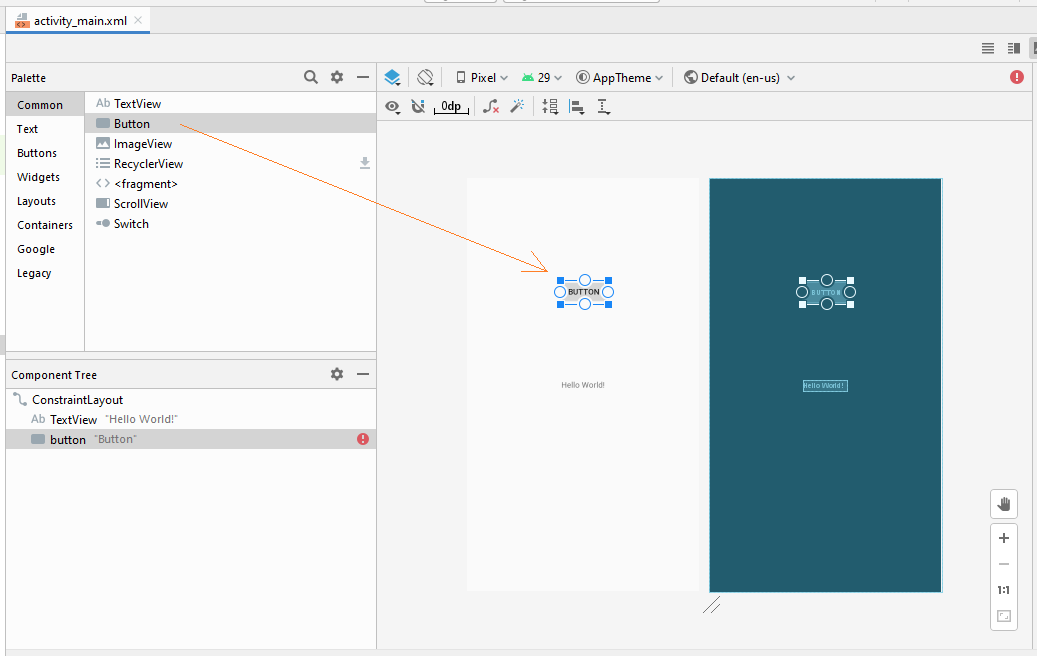Select button "Button" tree row
The width and height of the screenshot is (1037, 656).
point(191,439)
